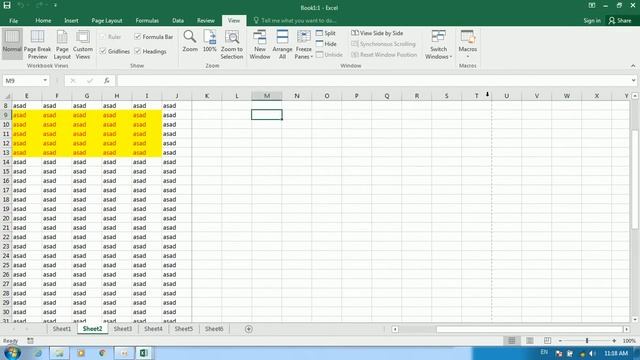Open the Formulas tab

coord(147,20)
